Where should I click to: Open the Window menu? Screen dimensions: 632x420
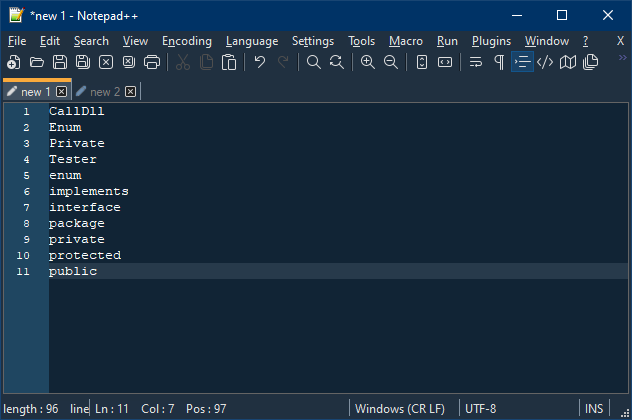pos(547,41)
